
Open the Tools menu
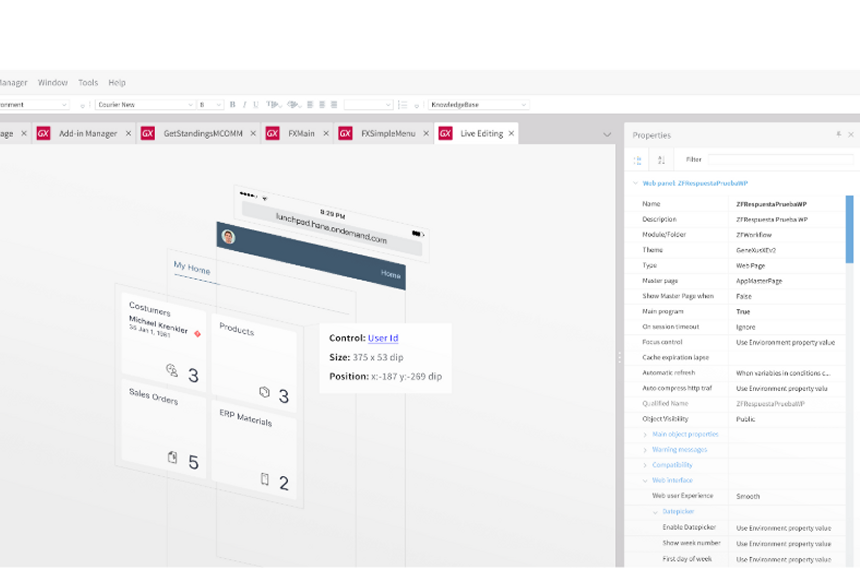coord(88,82)
